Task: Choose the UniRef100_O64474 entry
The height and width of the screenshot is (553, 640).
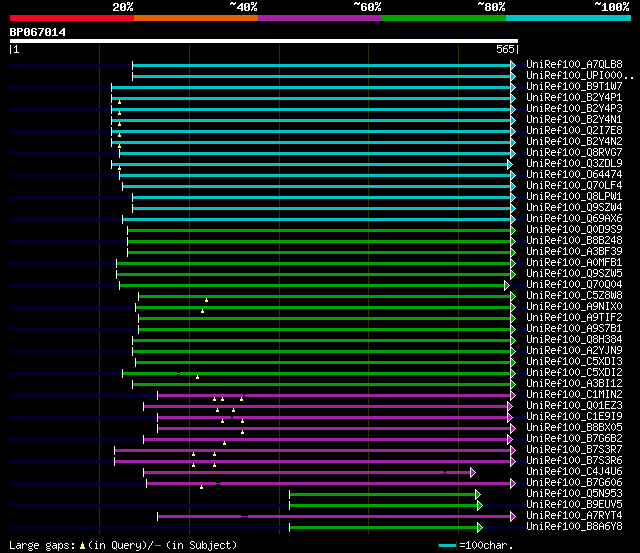Action: click(x=574, y=175)
